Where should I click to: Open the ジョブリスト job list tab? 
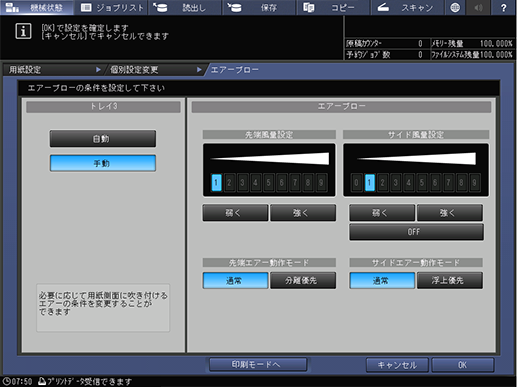(111, 7)
